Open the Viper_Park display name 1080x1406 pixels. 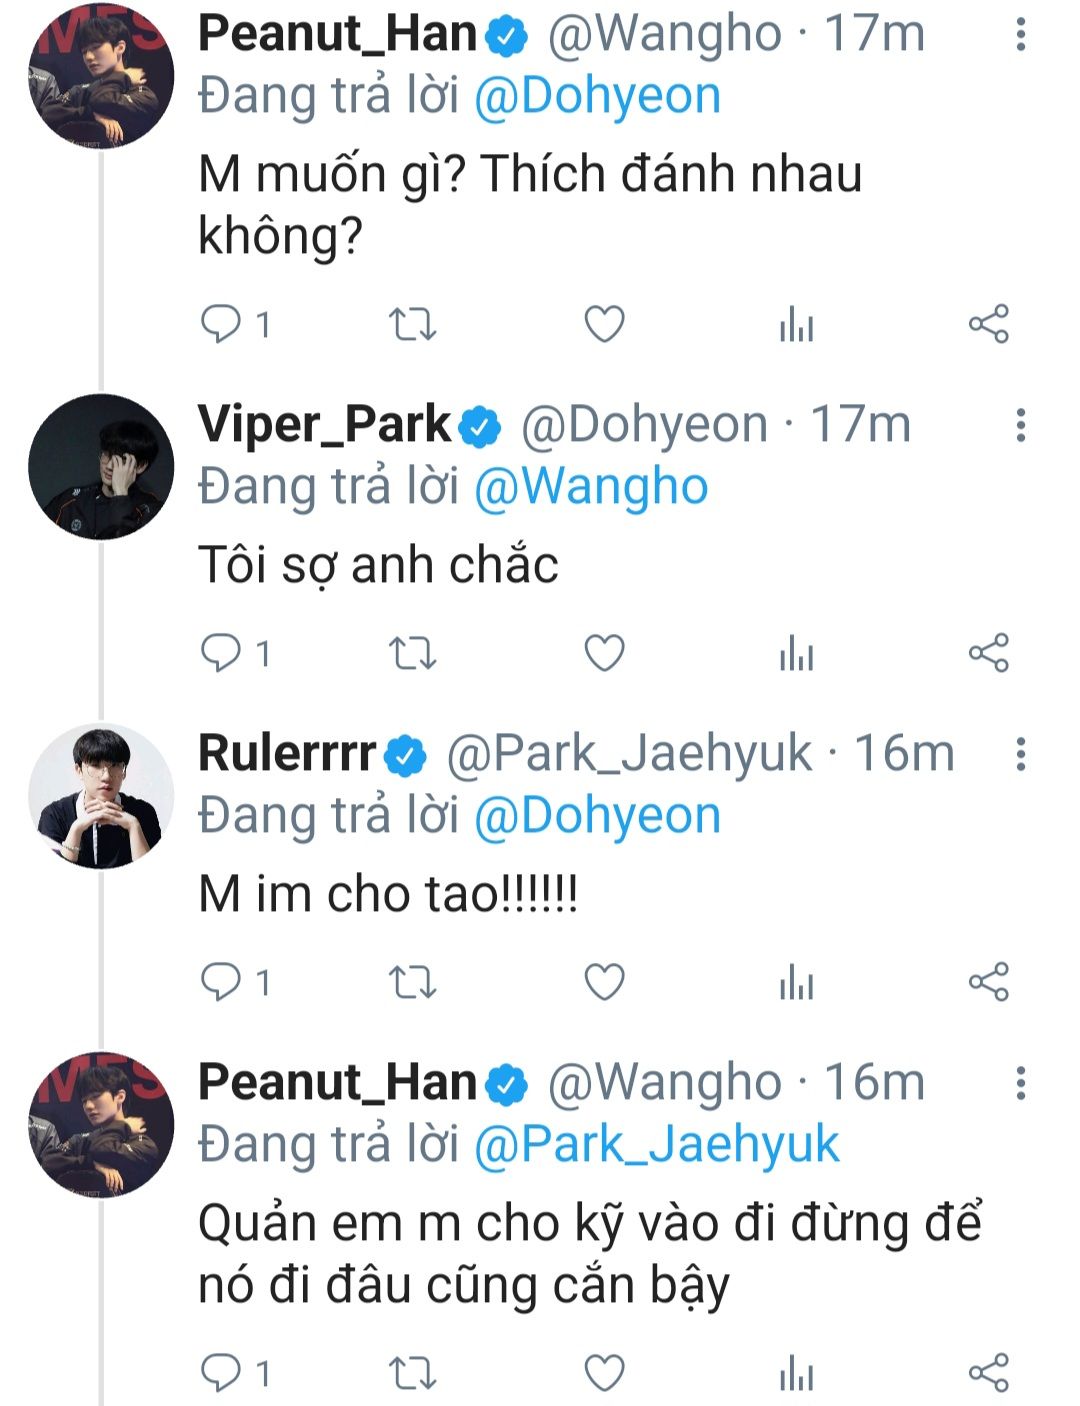tap(325, 425)
